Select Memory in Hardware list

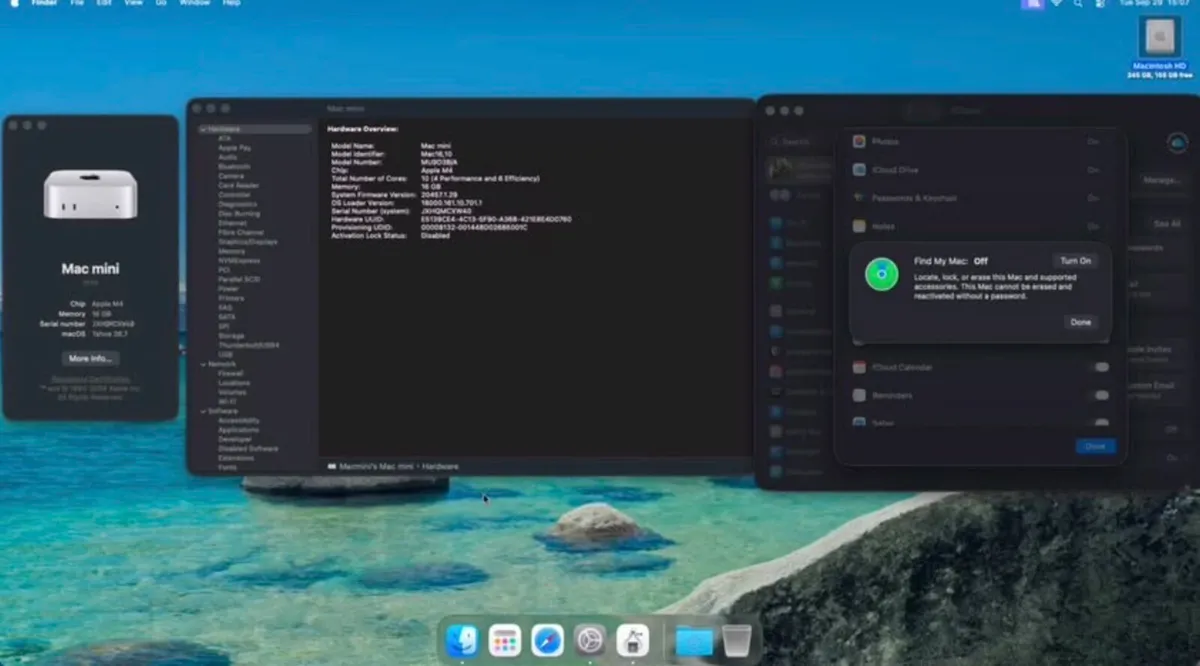click(x=231, y=251)
